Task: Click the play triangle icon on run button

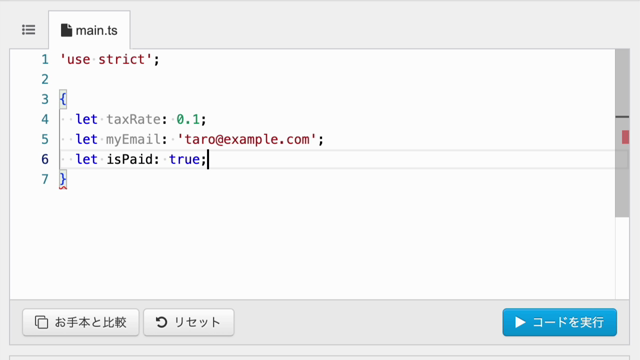Action: (x=520, y=322)
